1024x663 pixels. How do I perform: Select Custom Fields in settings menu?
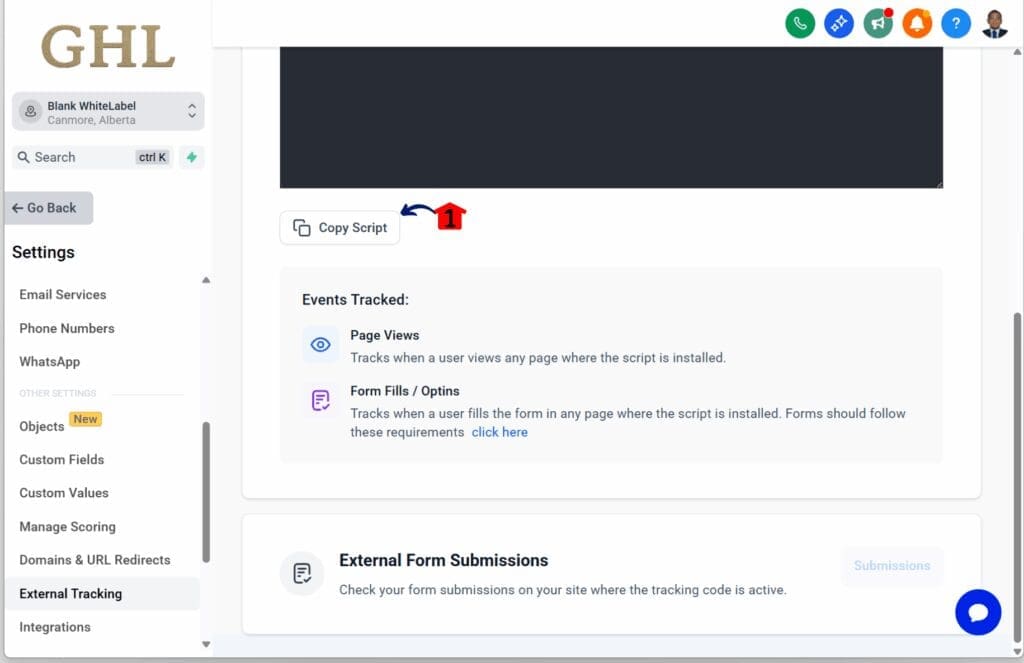pyautogui.click(x=62, y=460)
